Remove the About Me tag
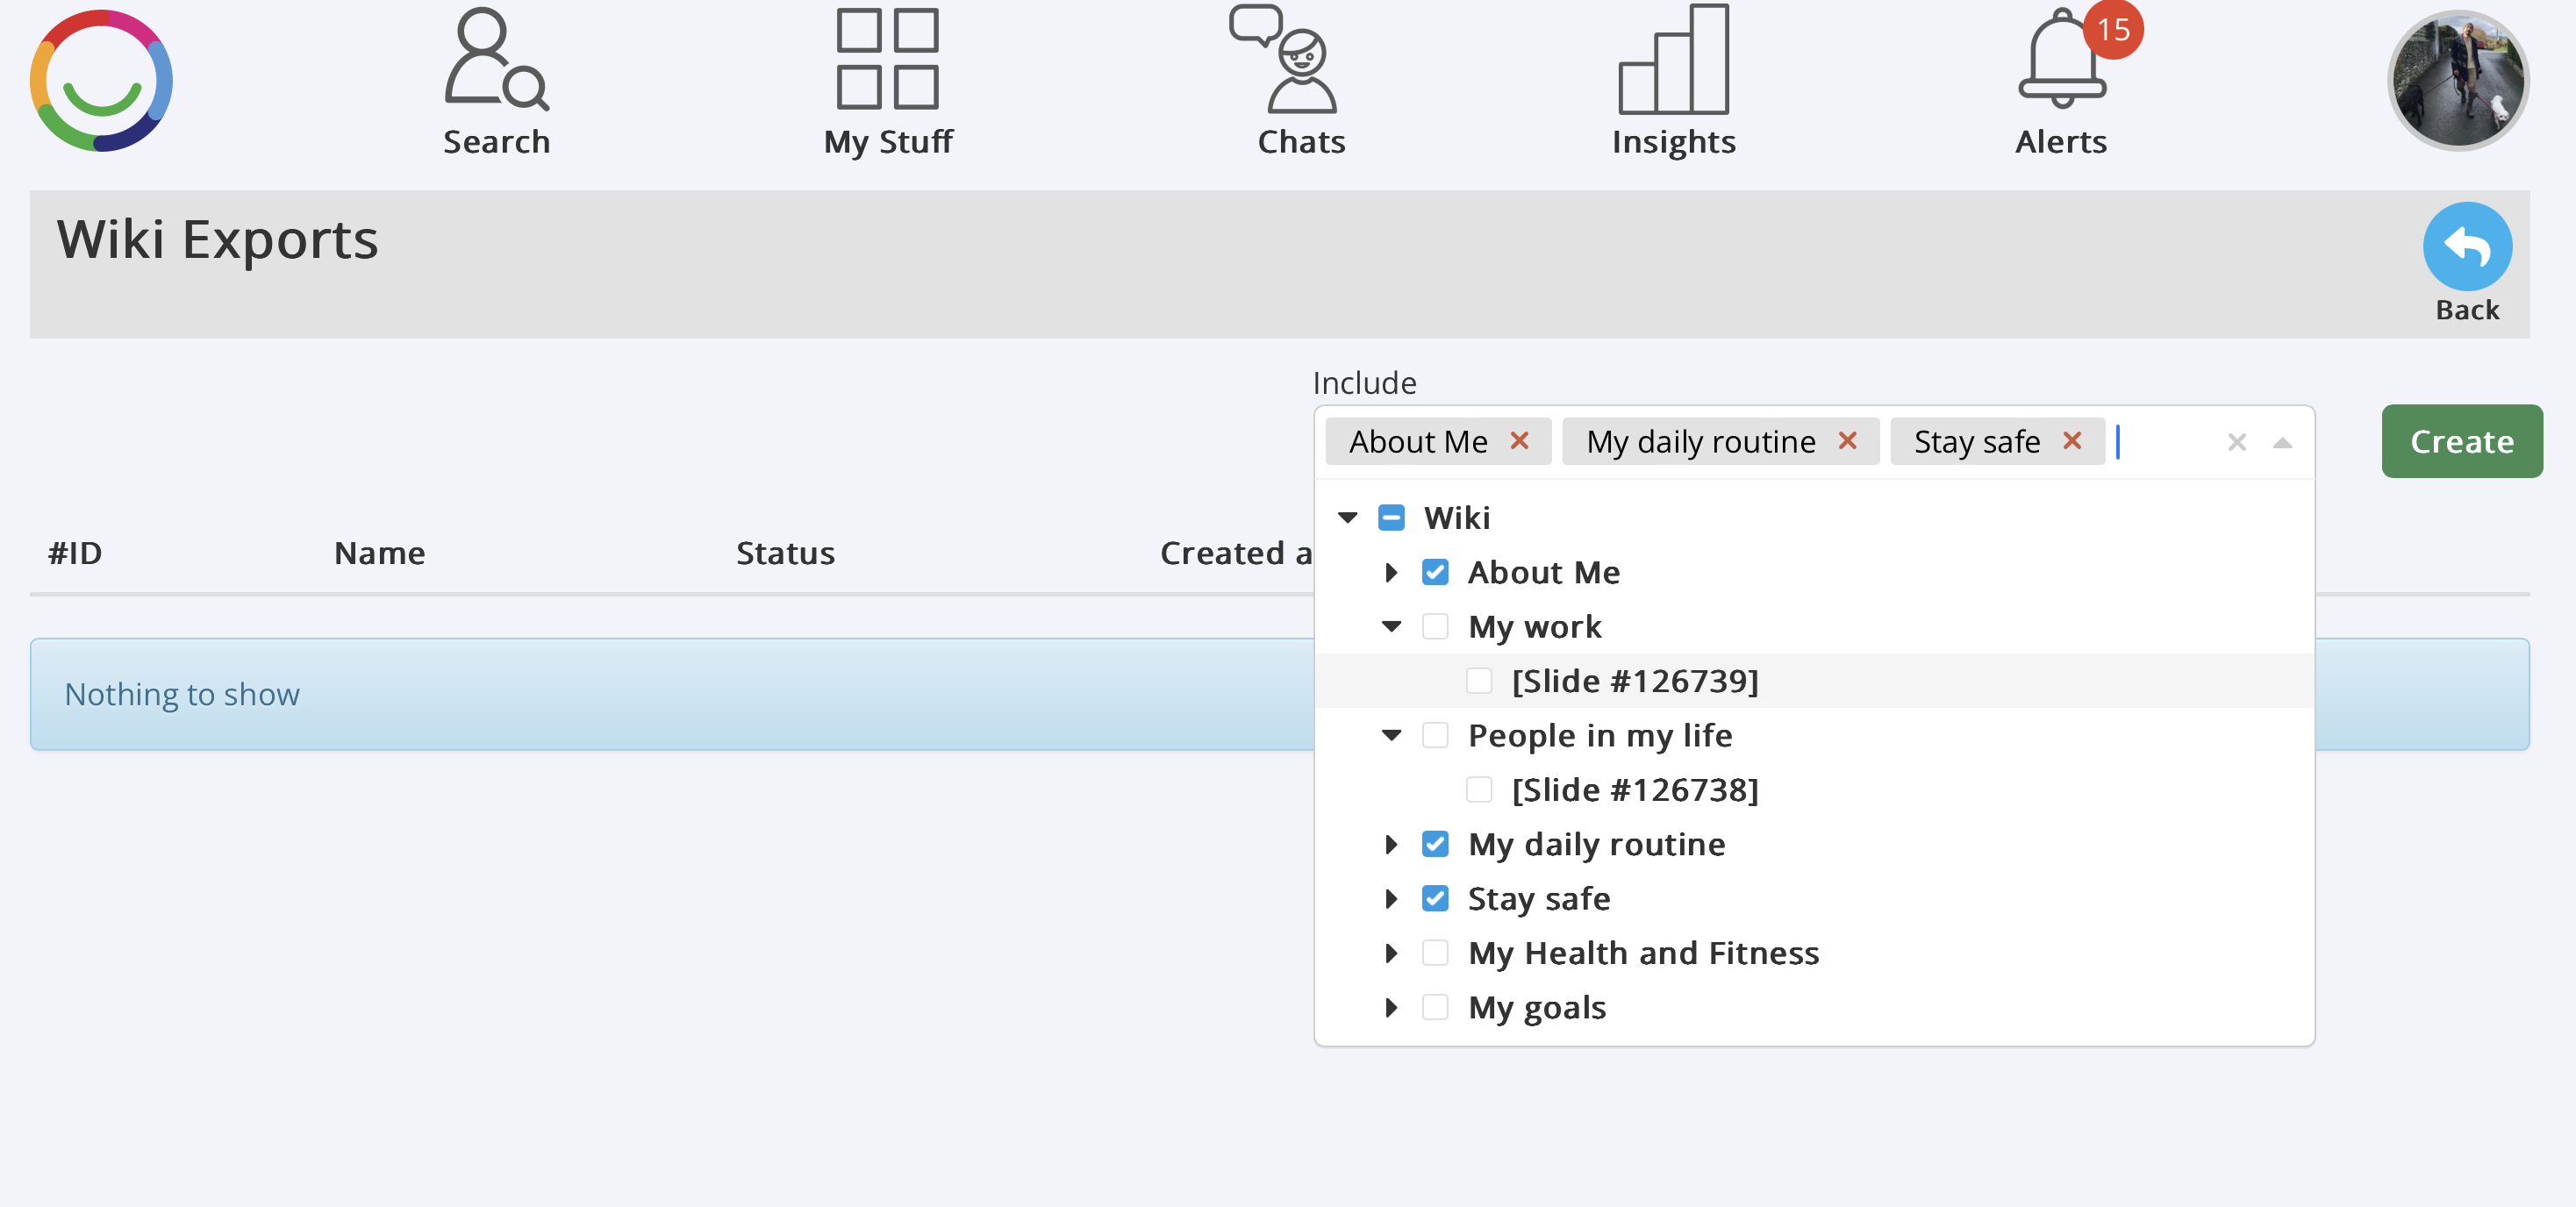Image resolution: width=2576 pixels, height=1207 pixels. point(1519,441)
